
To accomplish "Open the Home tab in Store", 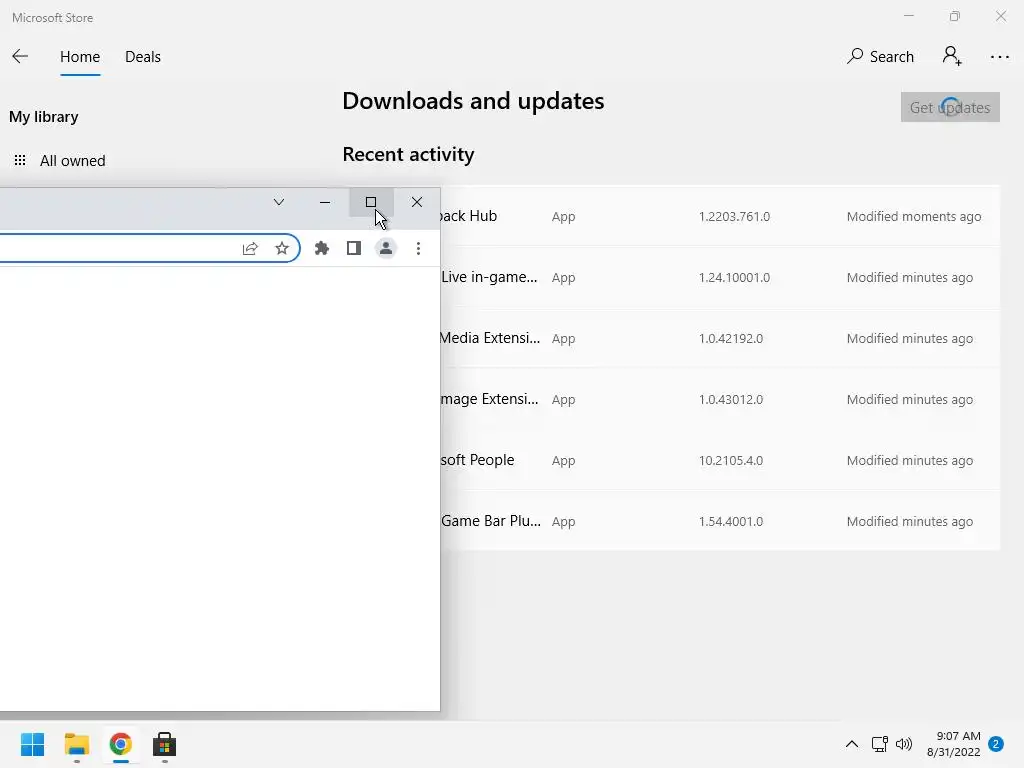I will pyautogui.click(x=80, y=57).
